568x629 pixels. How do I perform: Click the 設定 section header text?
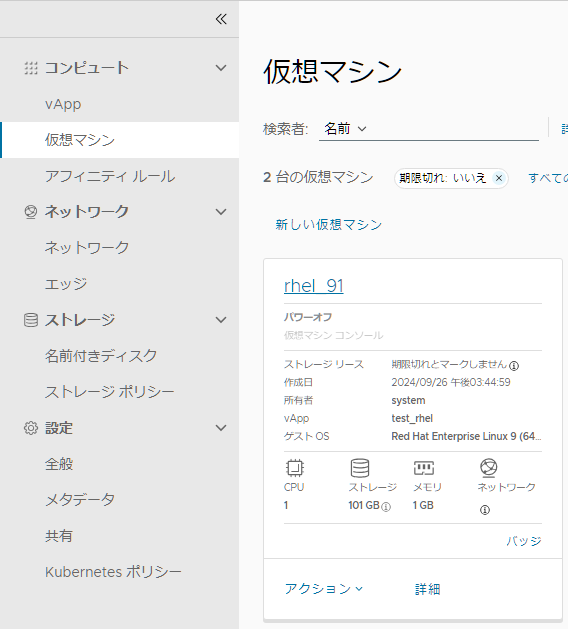coord(59,428)
